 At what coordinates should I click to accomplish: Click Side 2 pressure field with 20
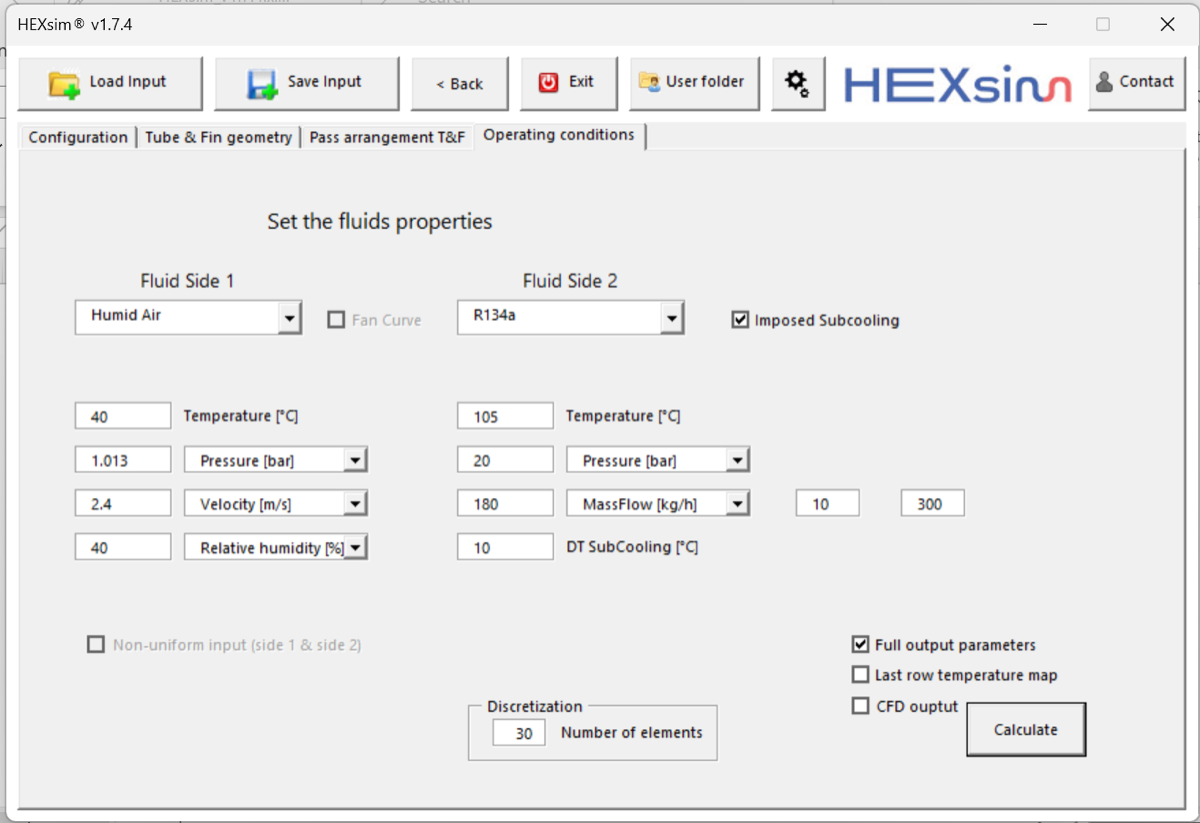pos(505,460)
